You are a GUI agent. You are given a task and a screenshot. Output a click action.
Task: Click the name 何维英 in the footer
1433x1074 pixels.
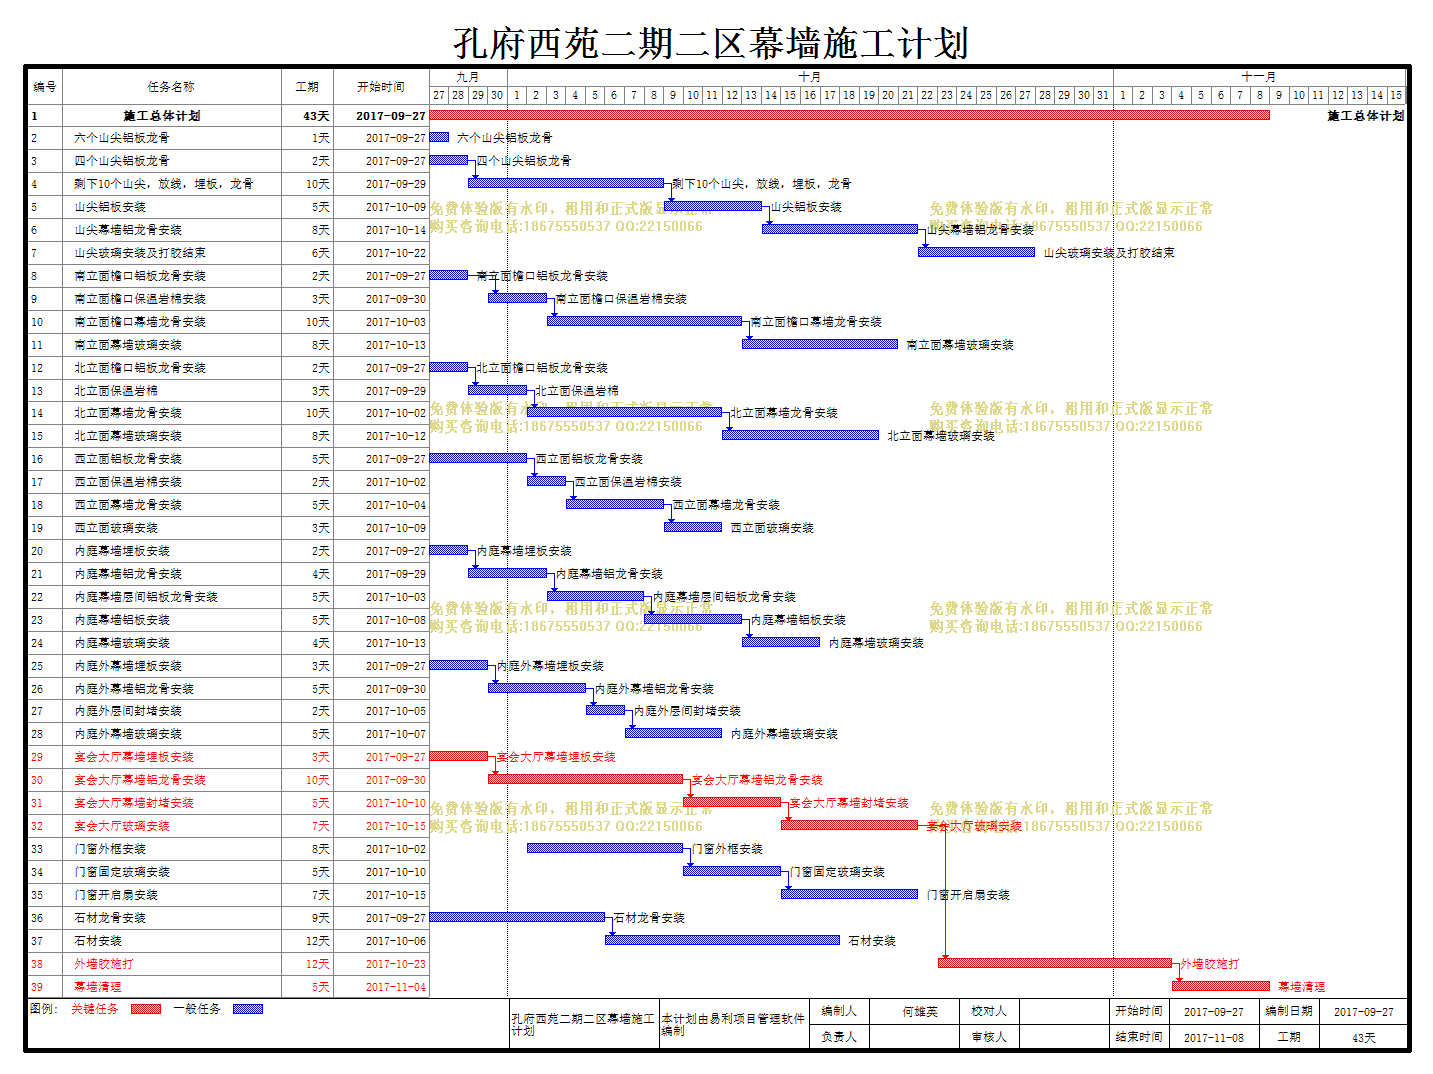click(x=920, y=1012)
